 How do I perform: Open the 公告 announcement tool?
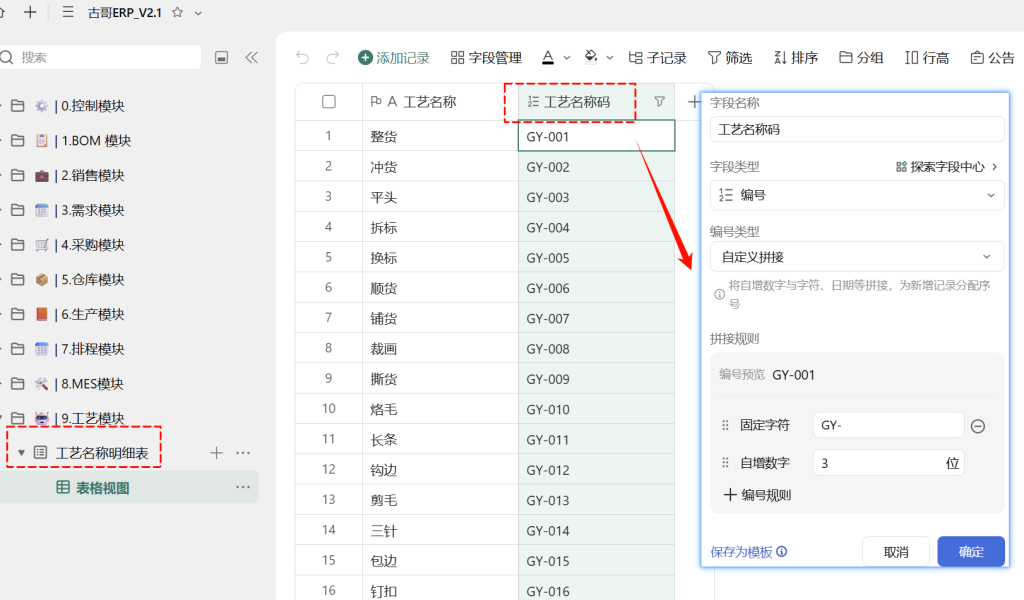992,58
